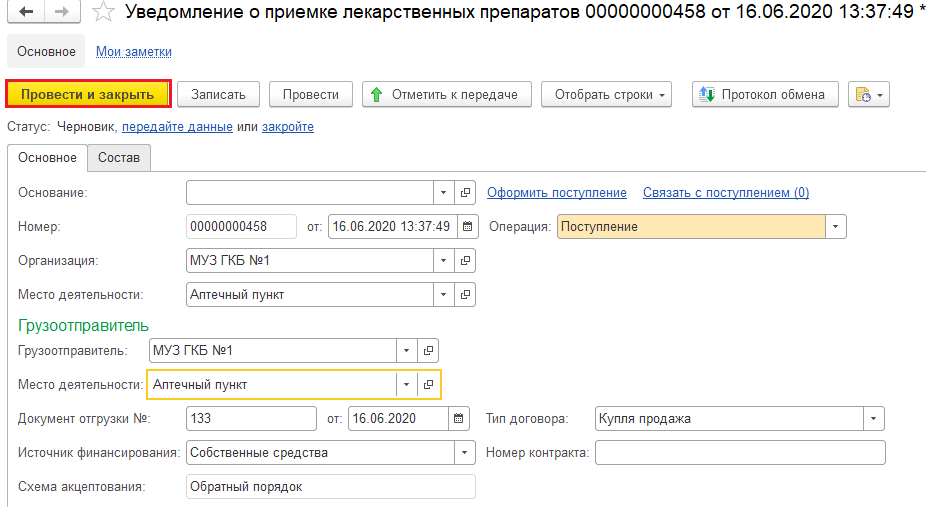Click the Провести и закрыть button
Screen dimensions: 926x507
pyautogui.click(x=88, y=94)
